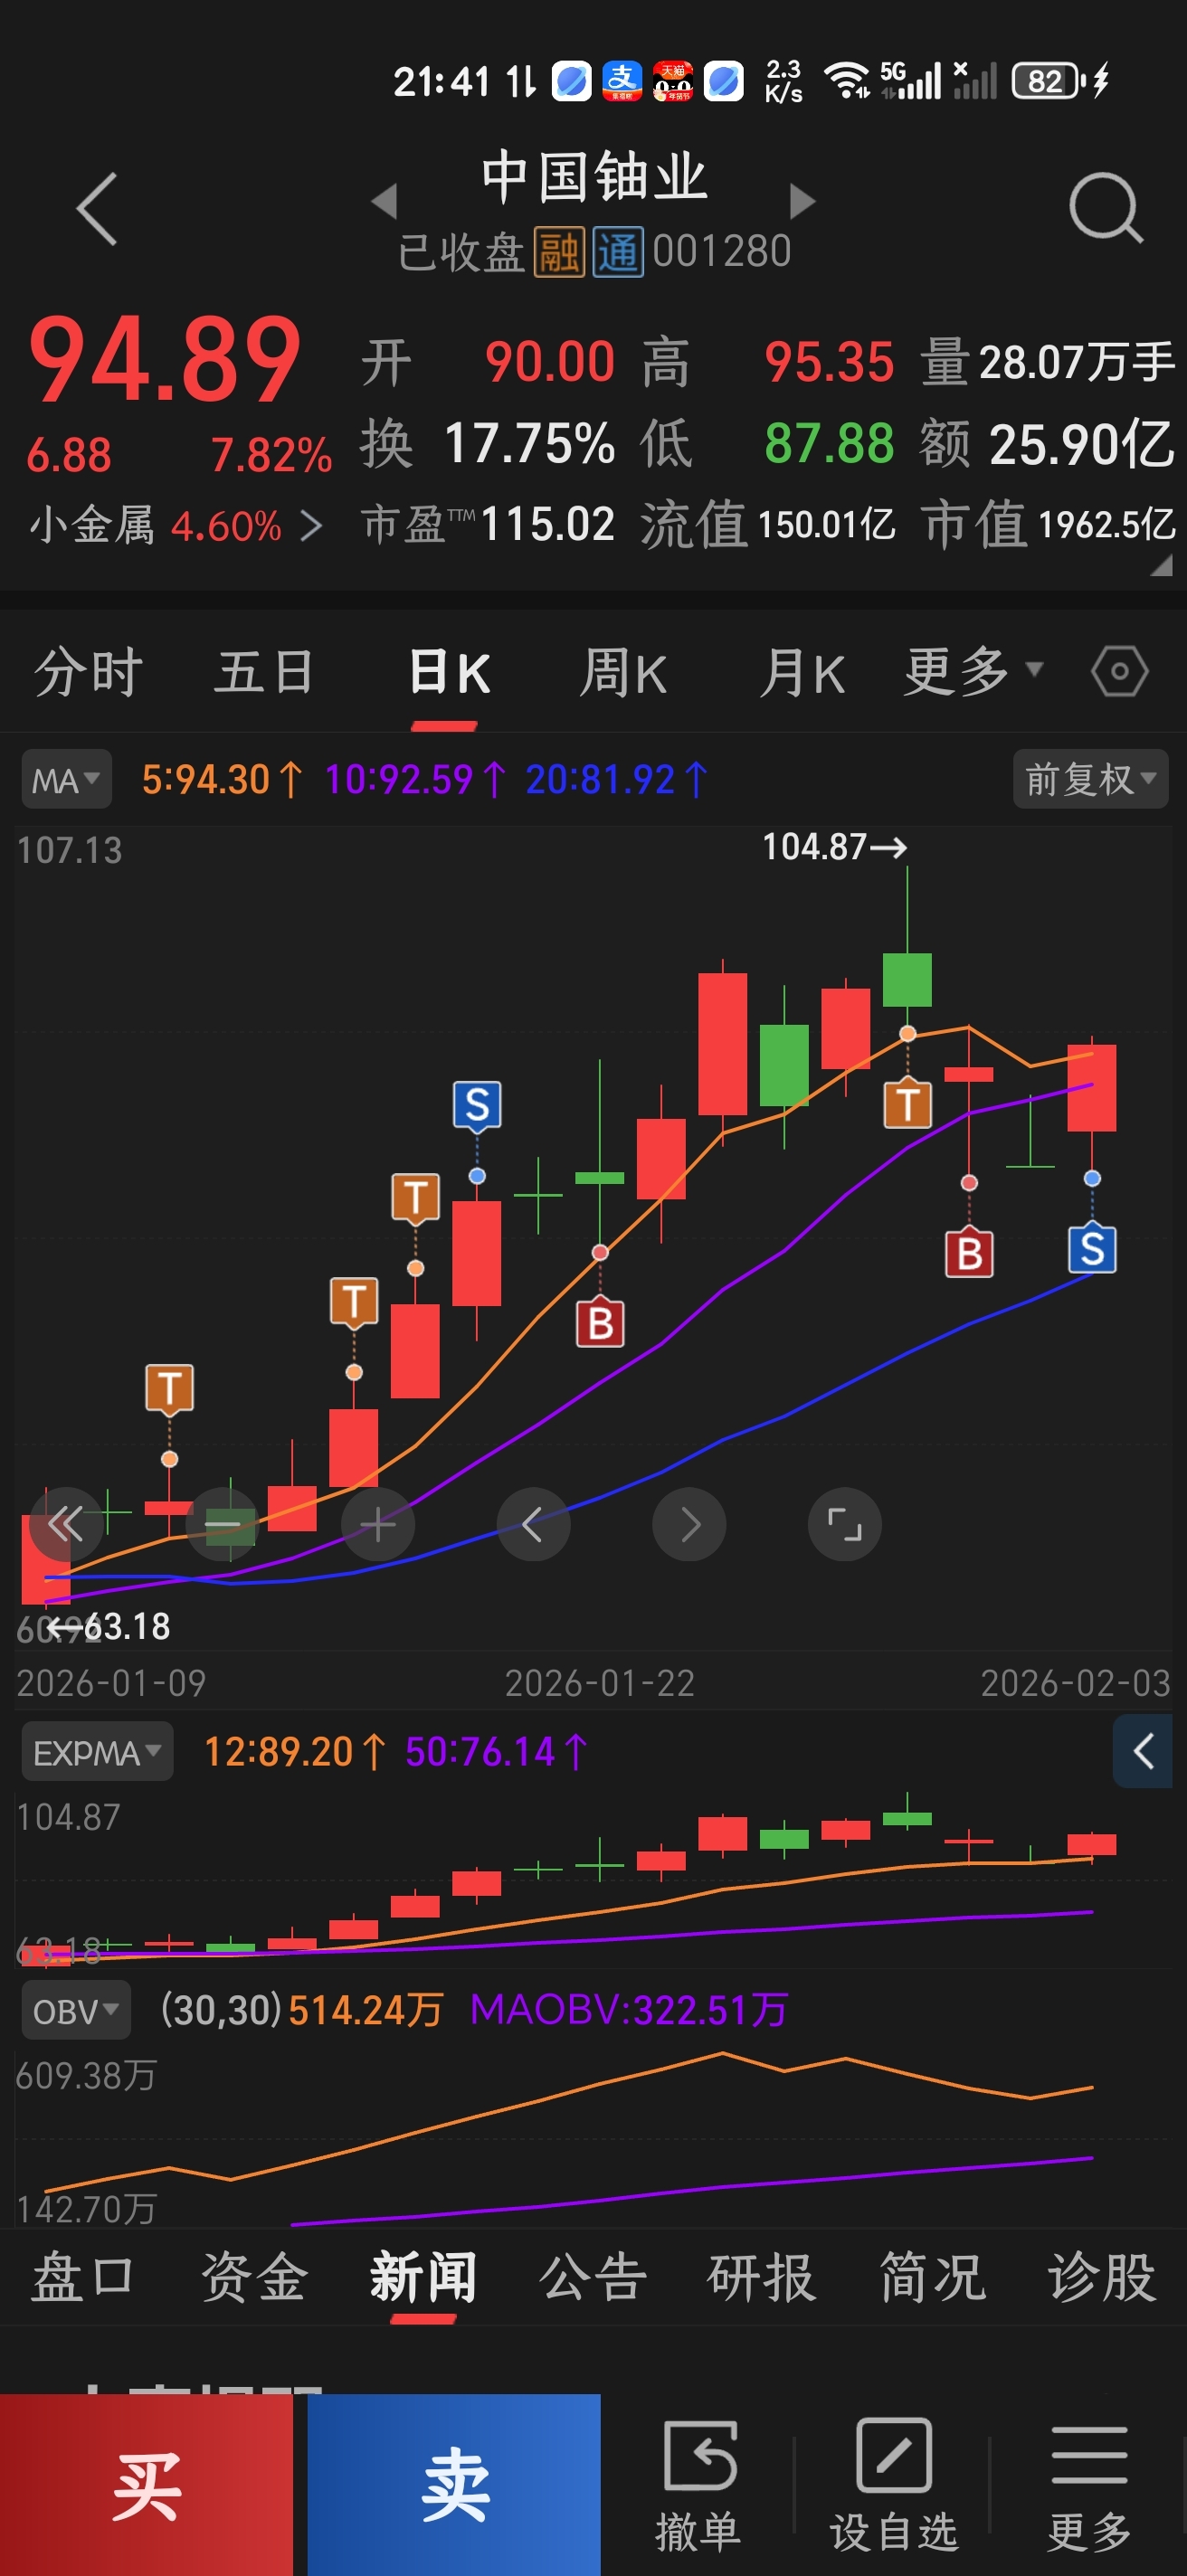Tap the battery indicator in status bar
1187x2576 pixels.
pos(1048,81)
